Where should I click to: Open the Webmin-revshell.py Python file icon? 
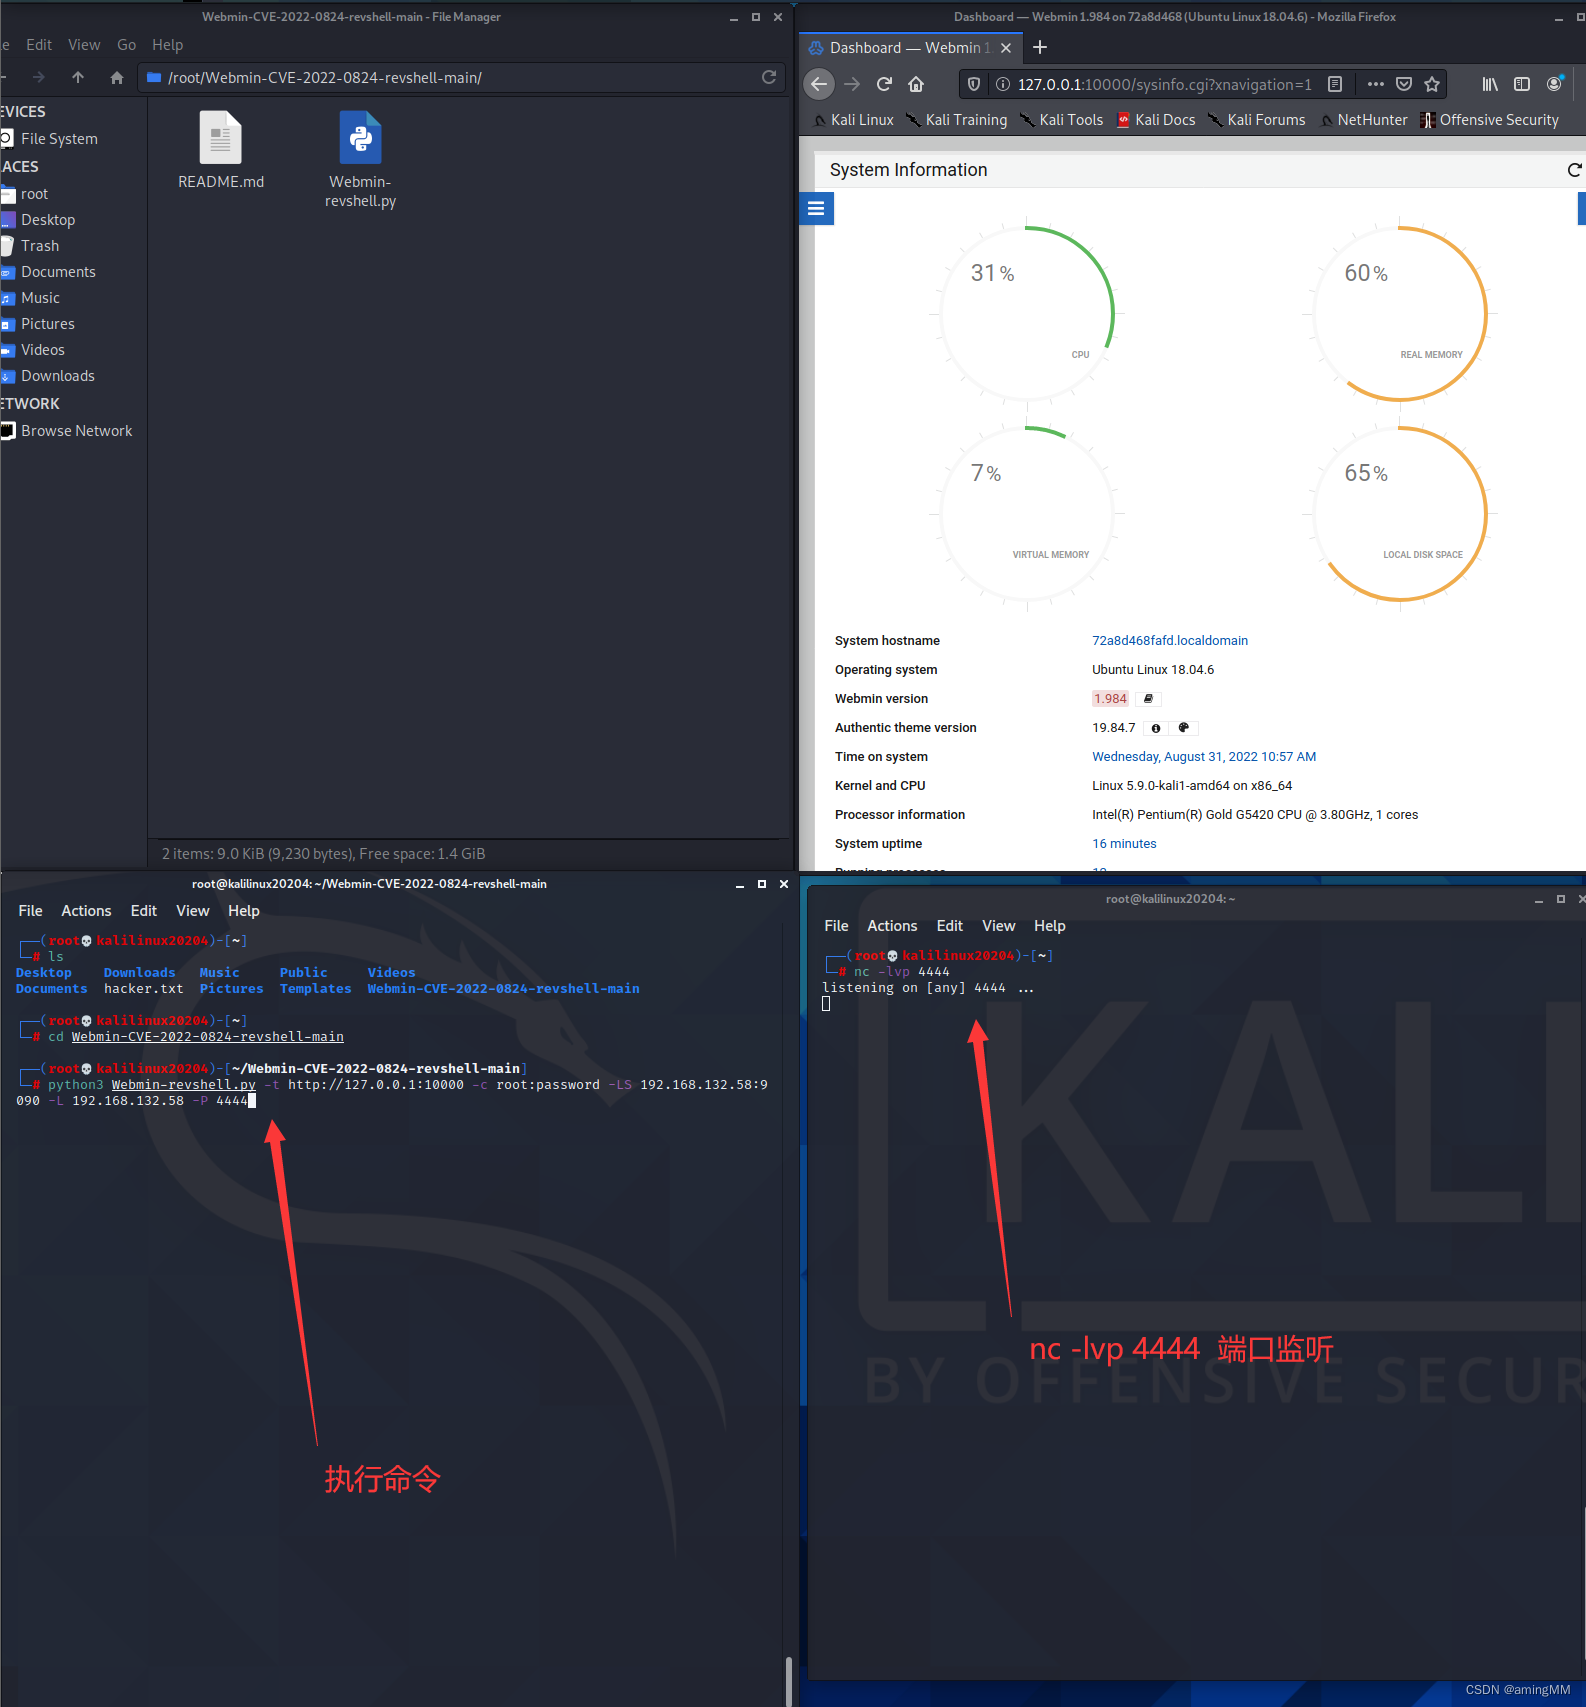[x=360, y=138]
